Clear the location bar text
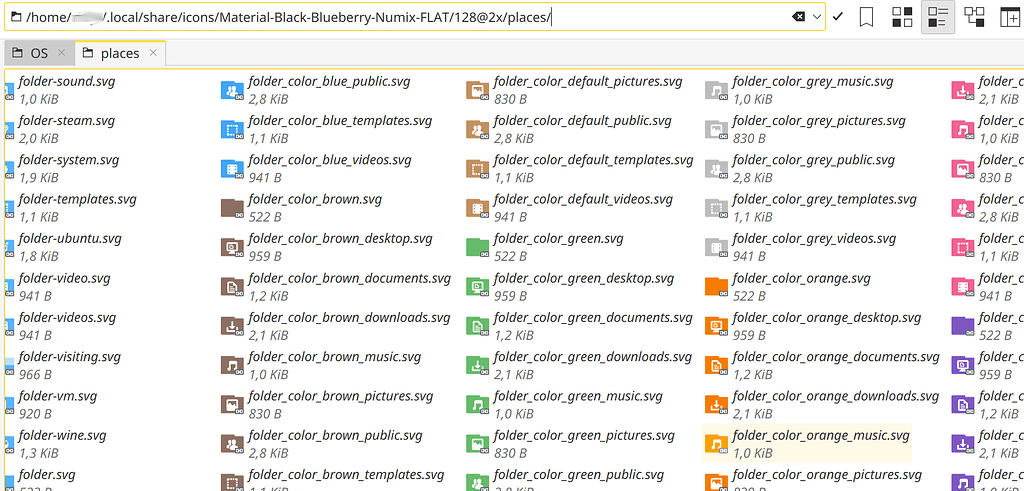This screenshot has width=1024, height=491. pyautogui.click(x=798, y=17)
